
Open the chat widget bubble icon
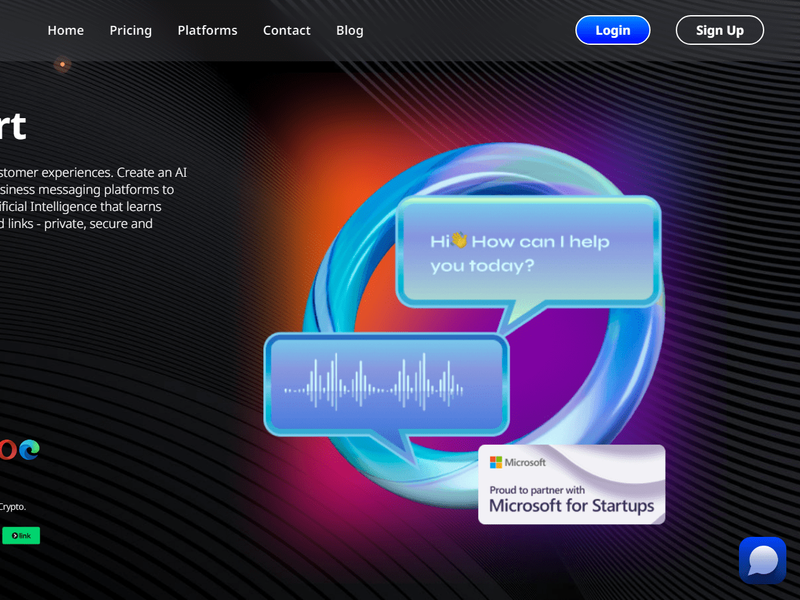[762, 559]
